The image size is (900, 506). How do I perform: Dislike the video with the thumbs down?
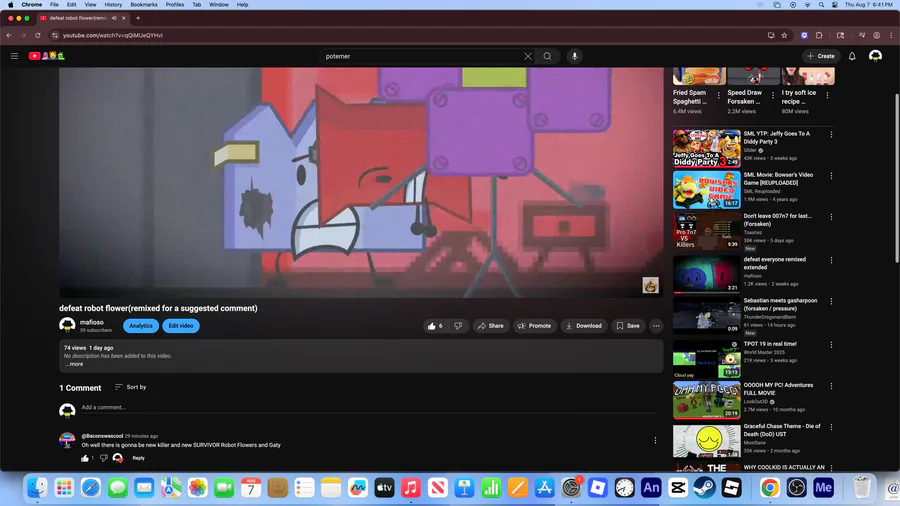[458, 326]
